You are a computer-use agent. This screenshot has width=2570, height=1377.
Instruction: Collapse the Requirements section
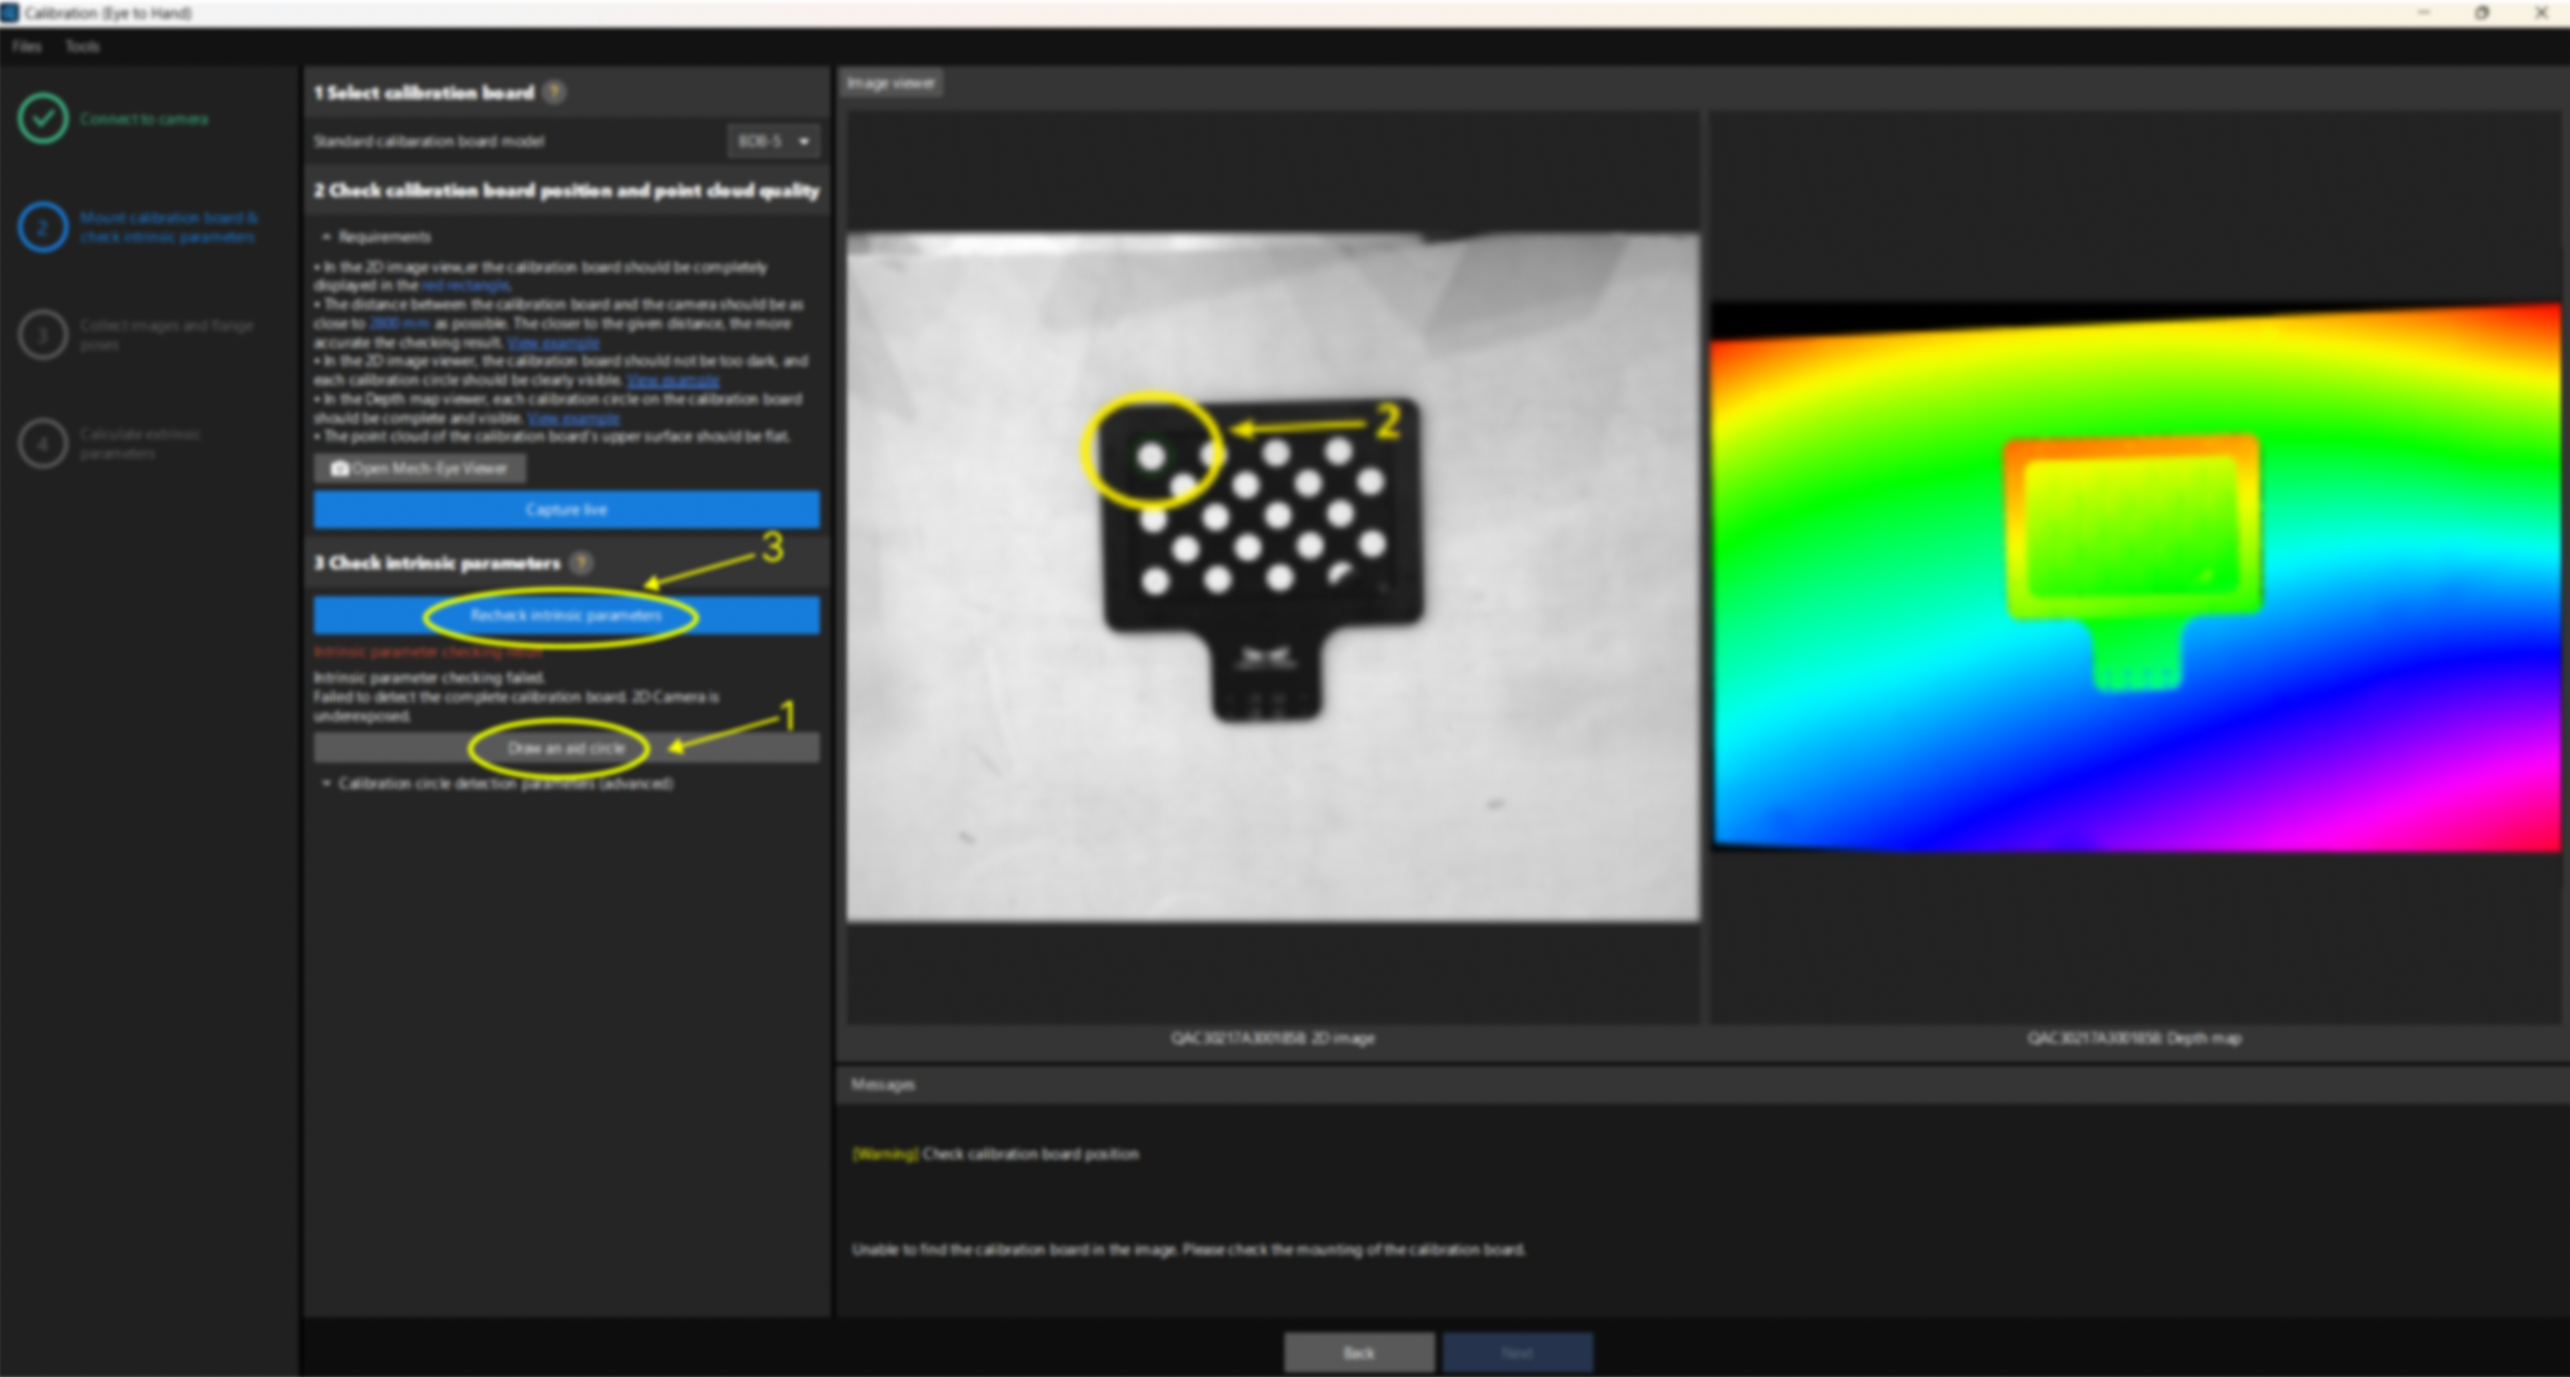pos(327,237)
